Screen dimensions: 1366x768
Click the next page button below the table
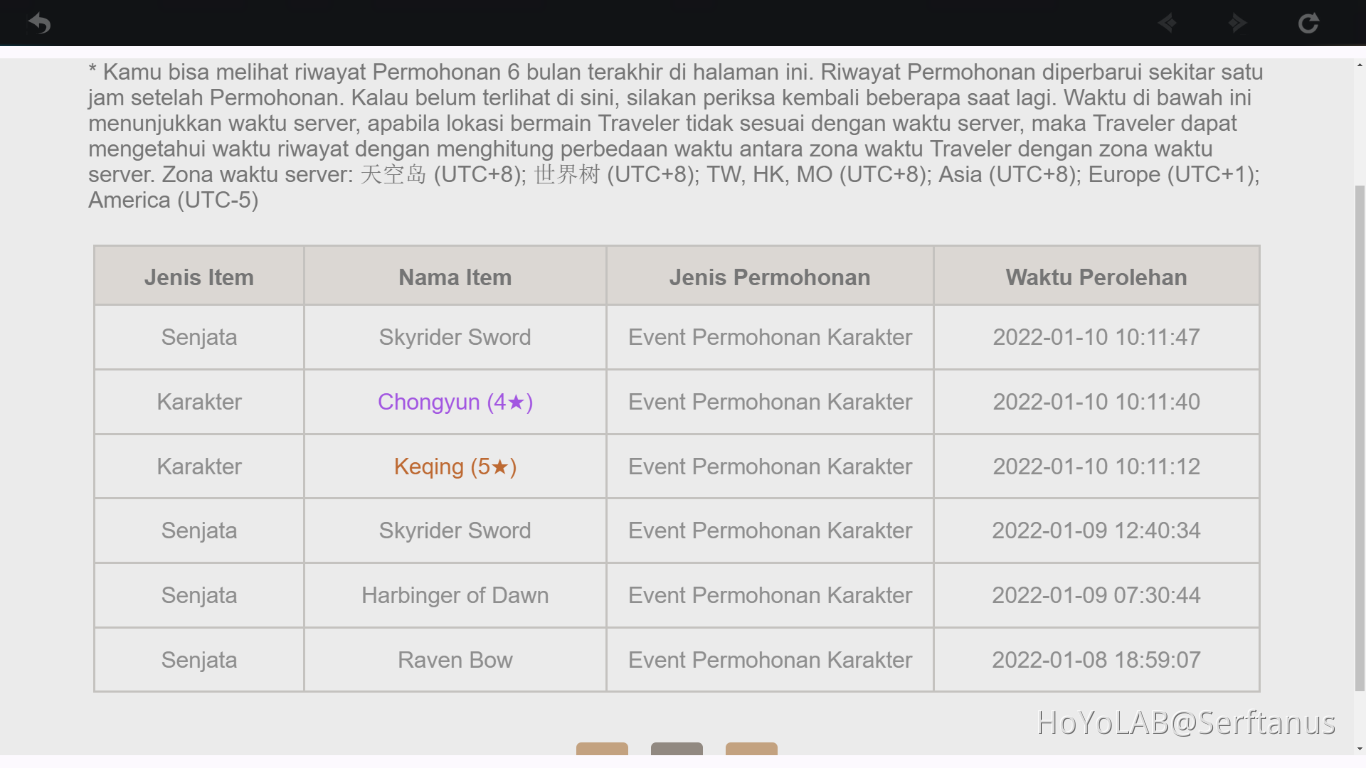[x=751, y=755]
